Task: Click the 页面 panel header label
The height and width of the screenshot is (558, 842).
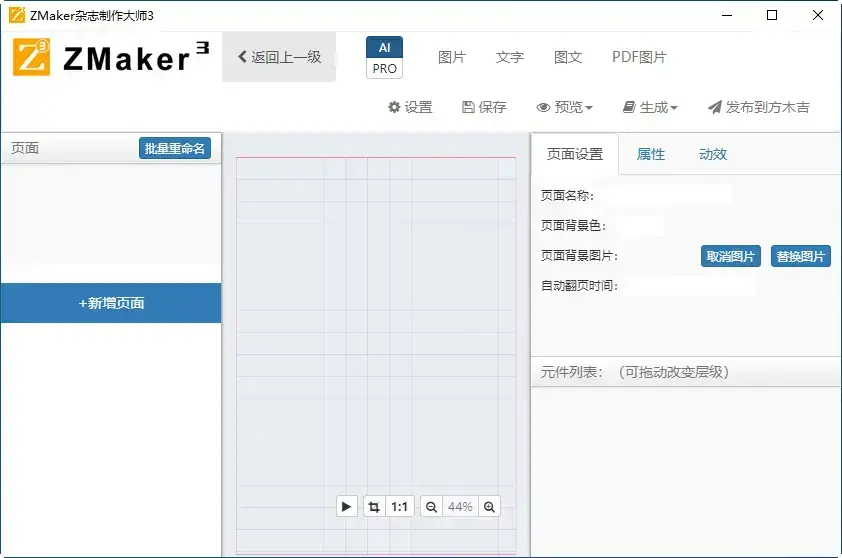Action: tap(25, 148)
